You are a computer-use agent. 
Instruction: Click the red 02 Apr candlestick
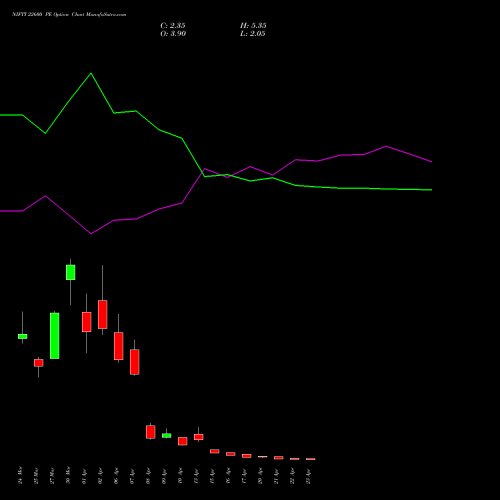point(103,314)
